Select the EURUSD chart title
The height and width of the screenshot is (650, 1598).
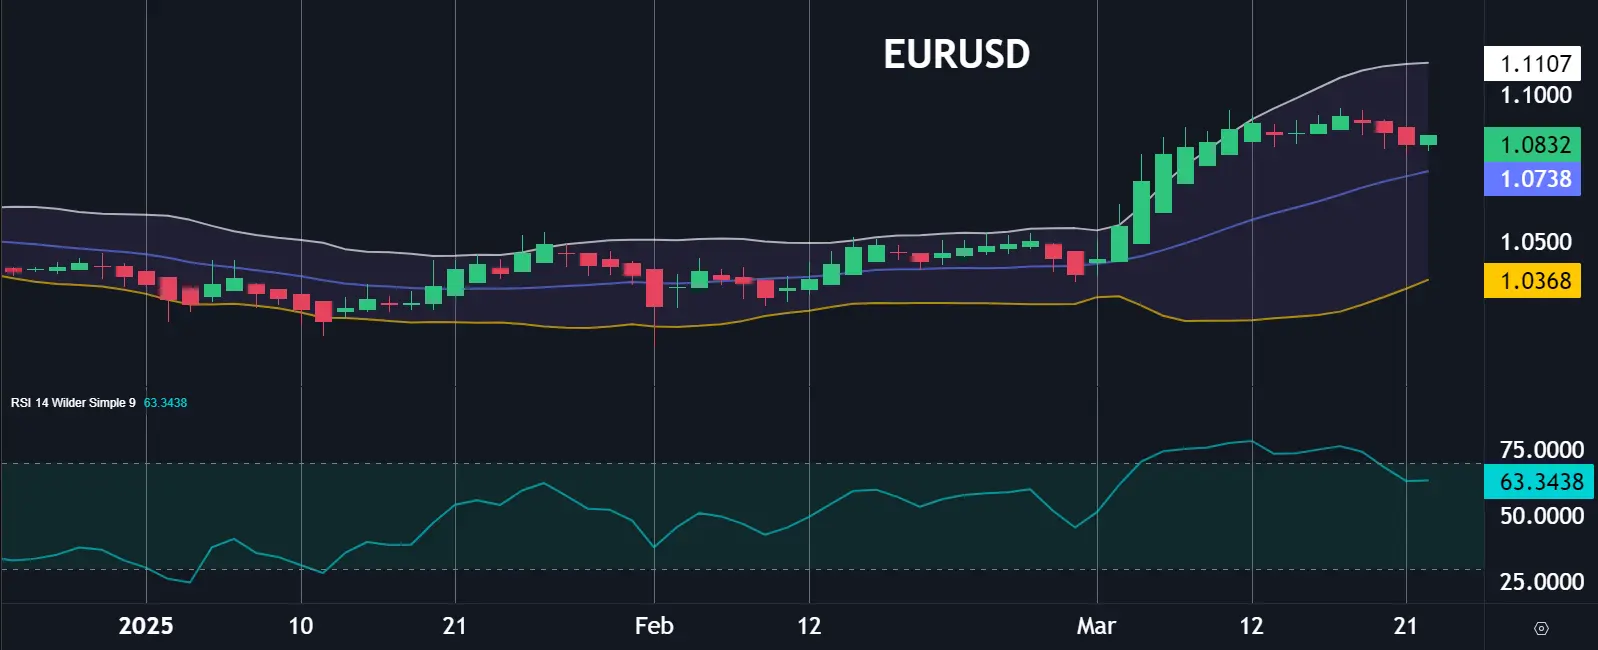[956, 54]
